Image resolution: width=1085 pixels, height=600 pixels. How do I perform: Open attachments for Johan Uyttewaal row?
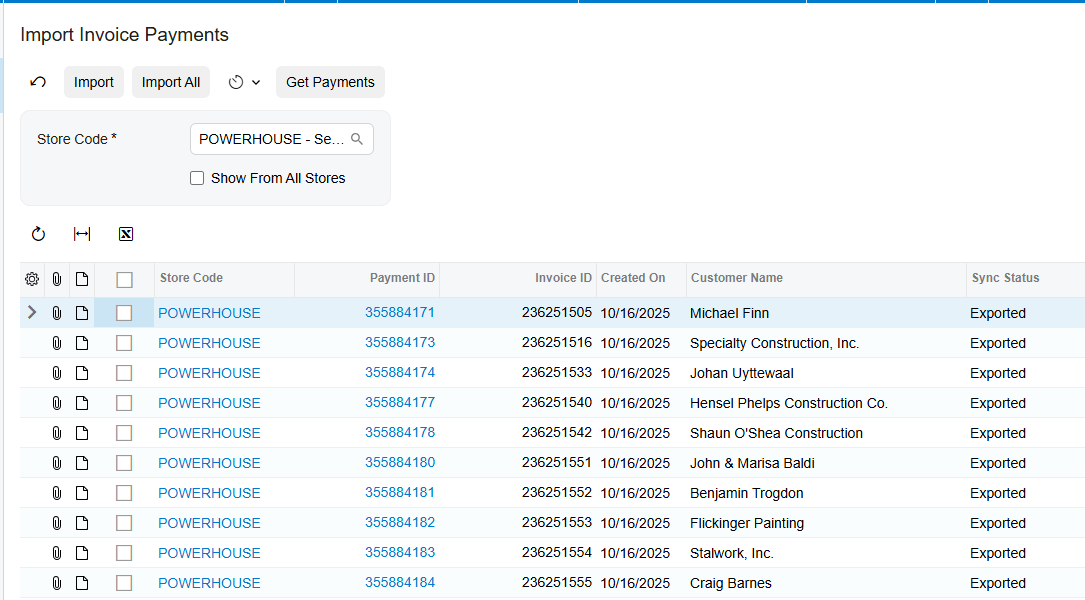coord(57,373)
